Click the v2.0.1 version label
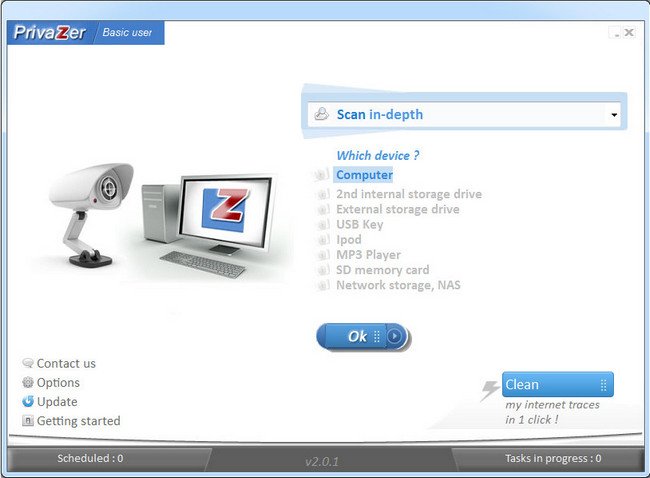 (x=322, y=461)
